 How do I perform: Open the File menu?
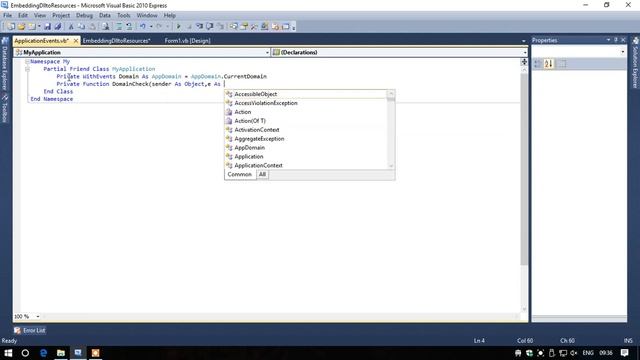click(7, 15)
